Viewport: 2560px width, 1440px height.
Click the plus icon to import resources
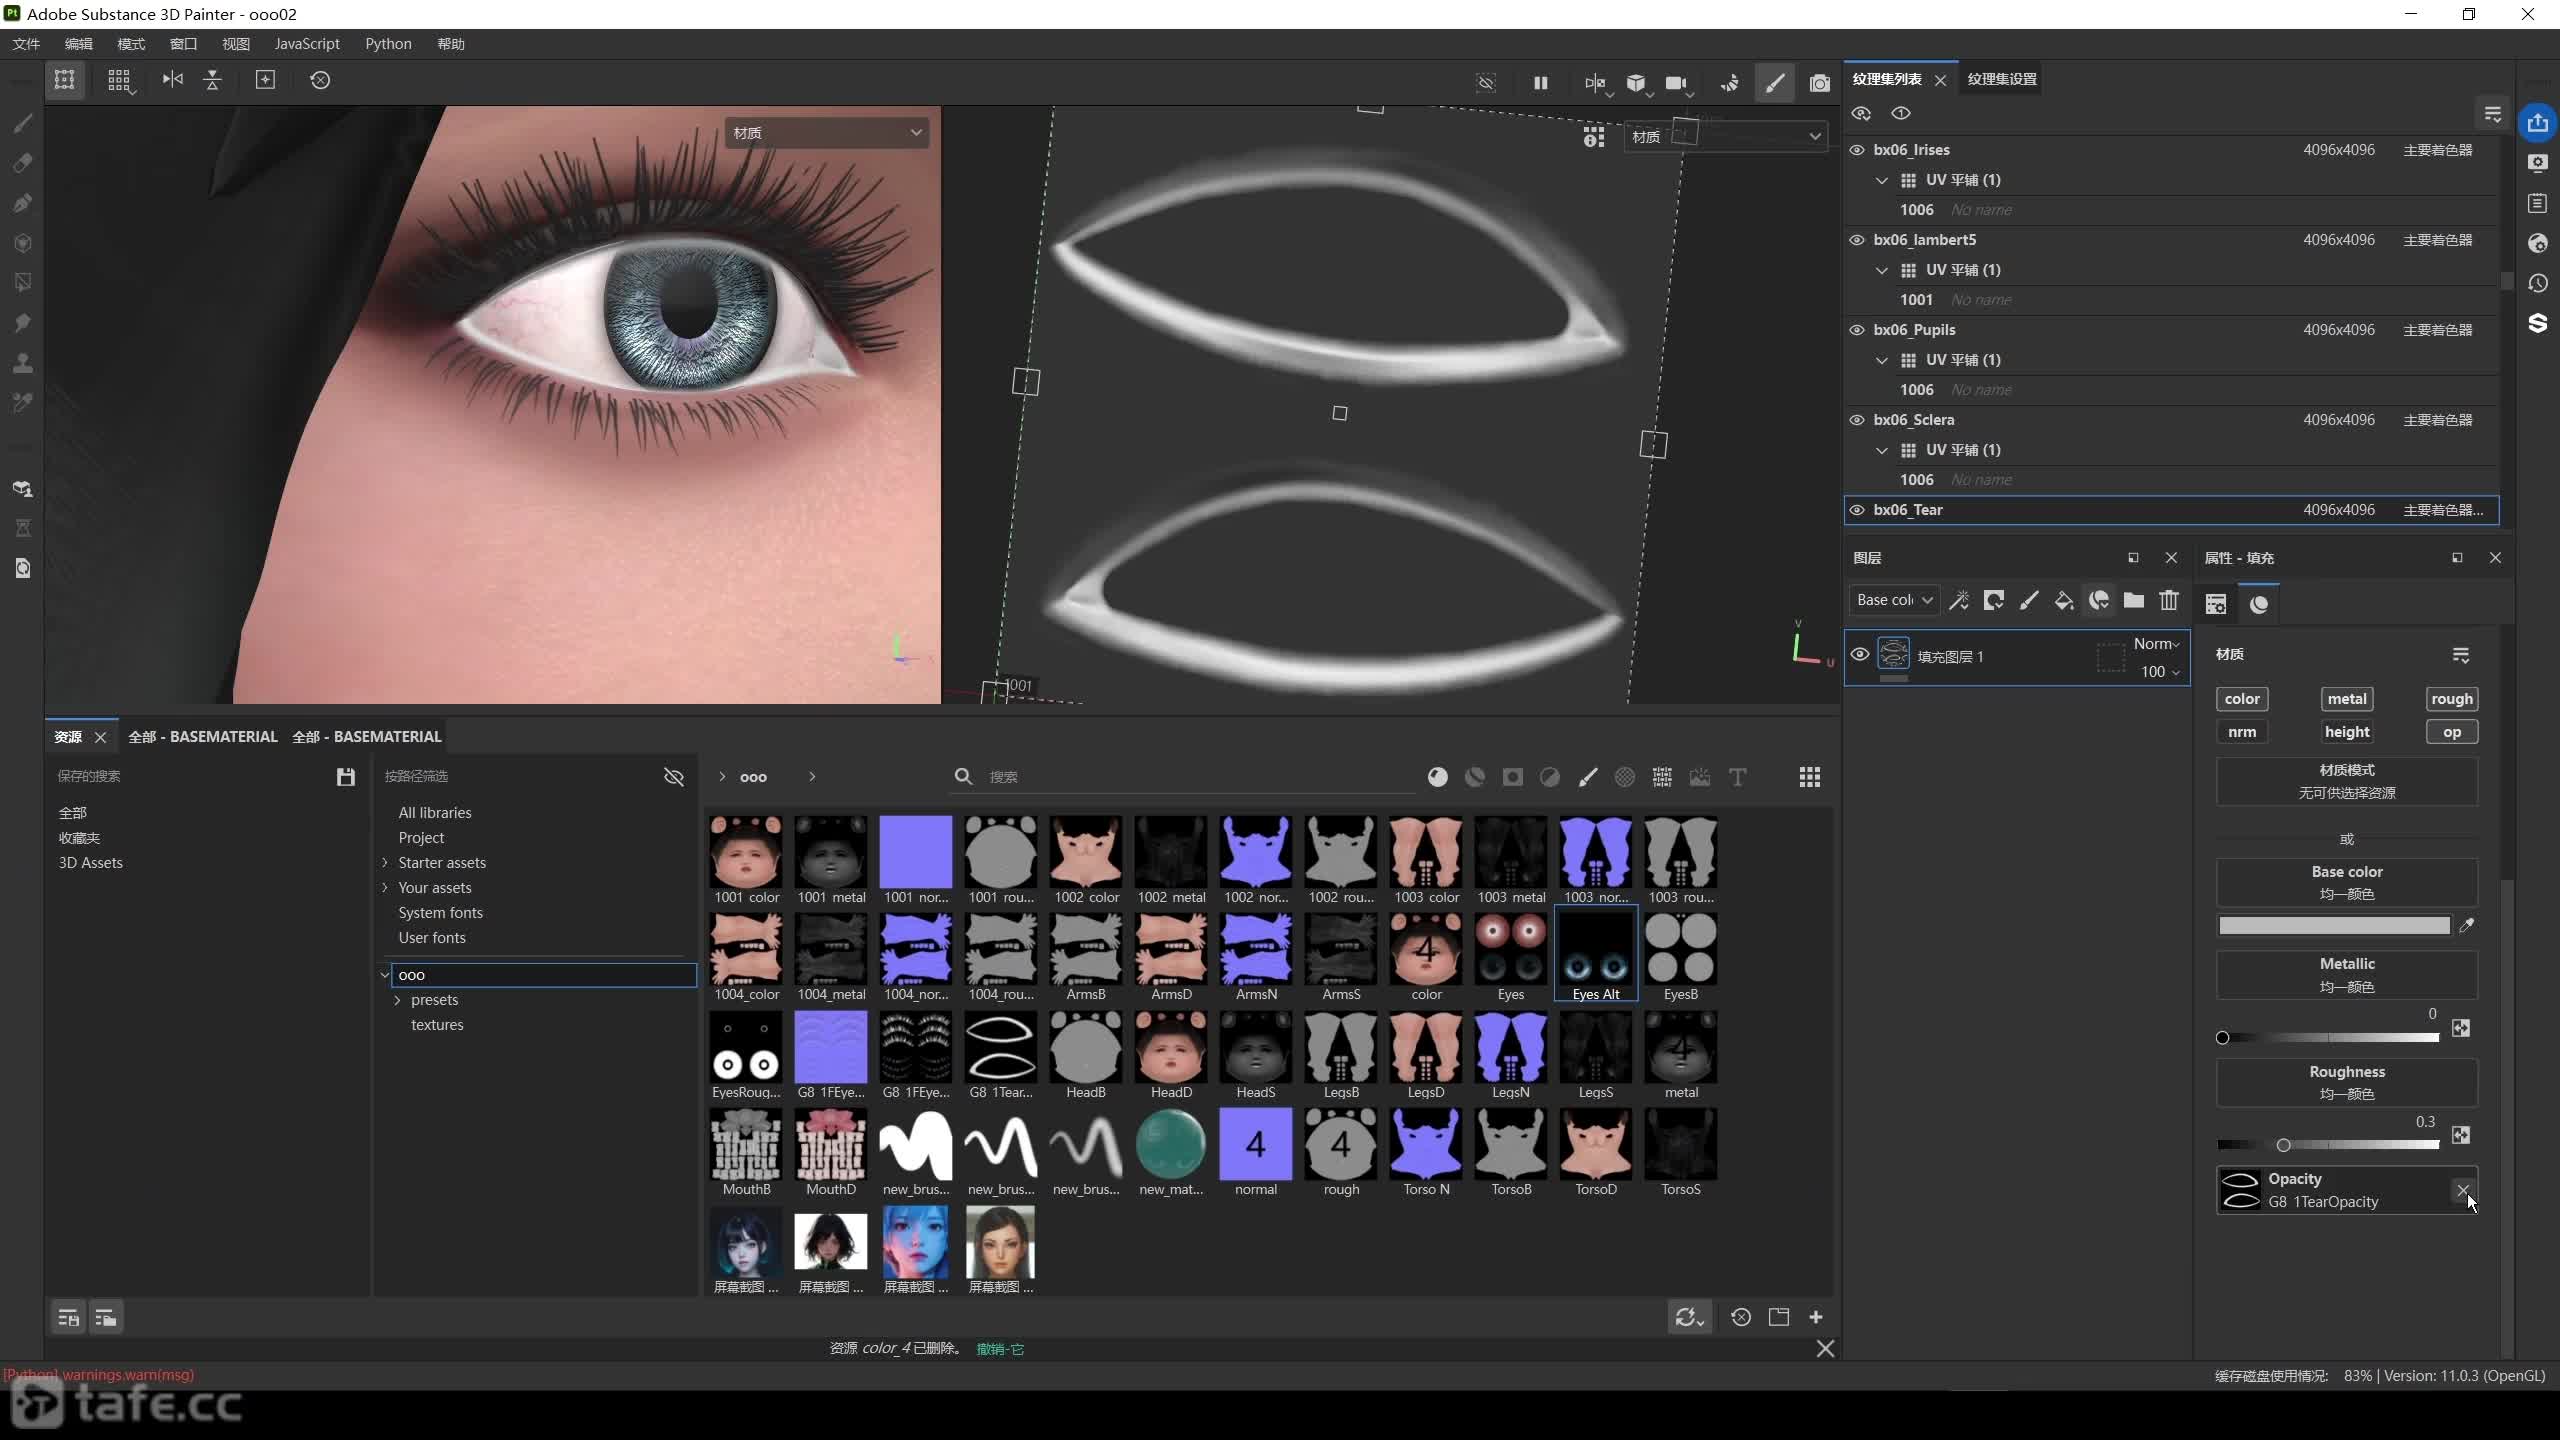pos(1816,1317)
